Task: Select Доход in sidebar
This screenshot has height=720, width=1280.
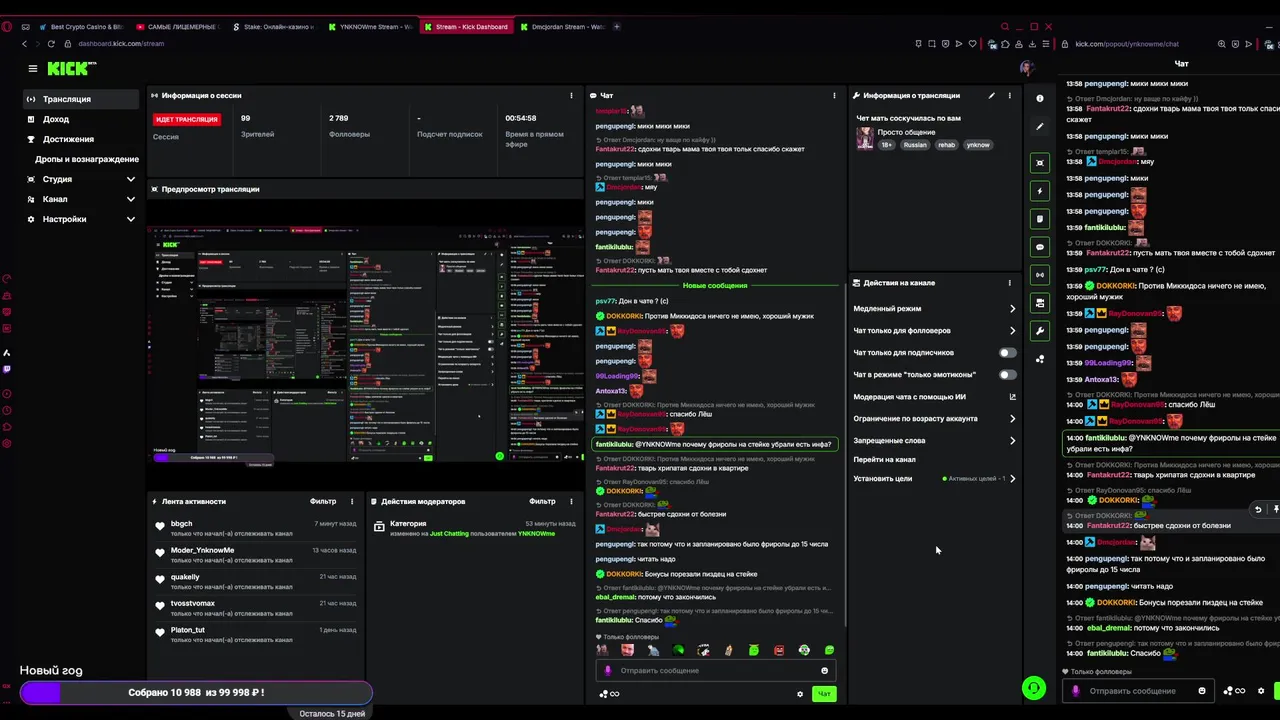Action: (82, 119)
